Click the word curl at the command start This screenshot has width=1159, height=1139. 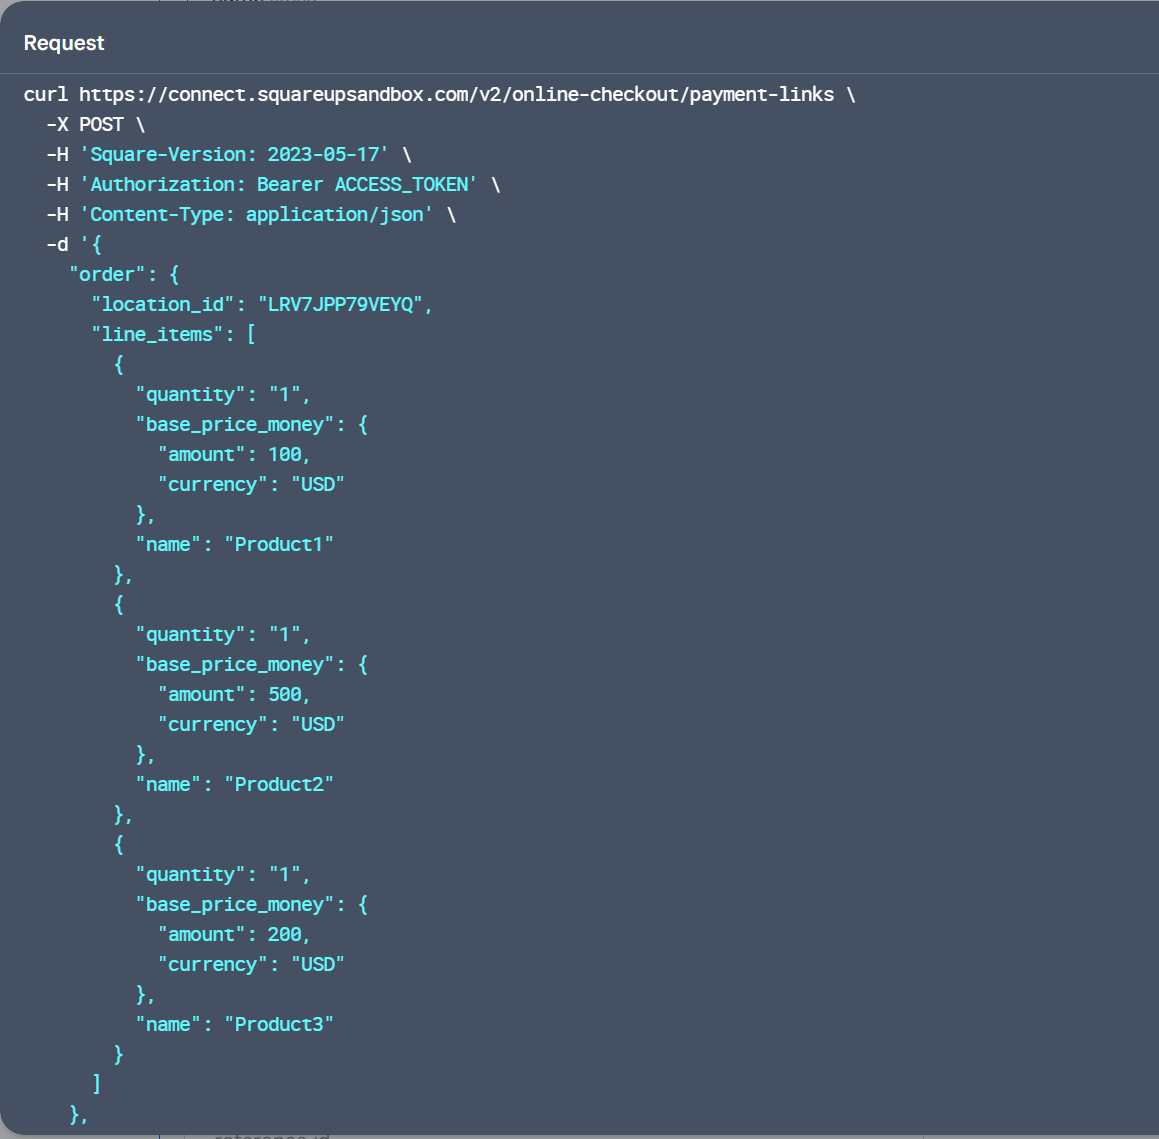pyautogui.click(x=46, y=94)
